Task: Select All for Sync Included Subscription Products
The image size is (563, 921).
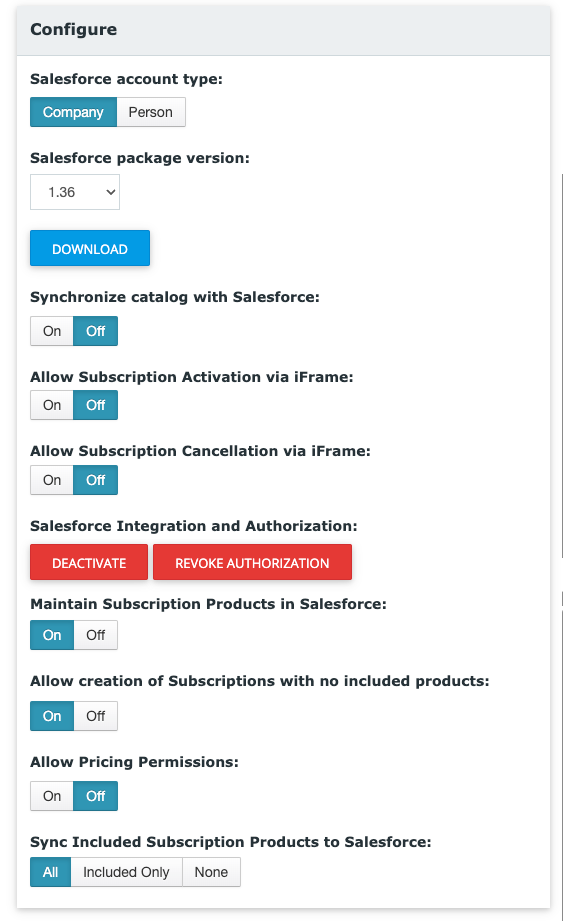Action: click(x=50, y=873)
